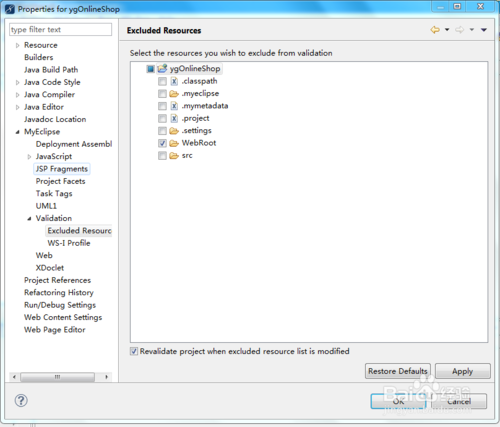Click the help question mark icon

coord(21,400)
